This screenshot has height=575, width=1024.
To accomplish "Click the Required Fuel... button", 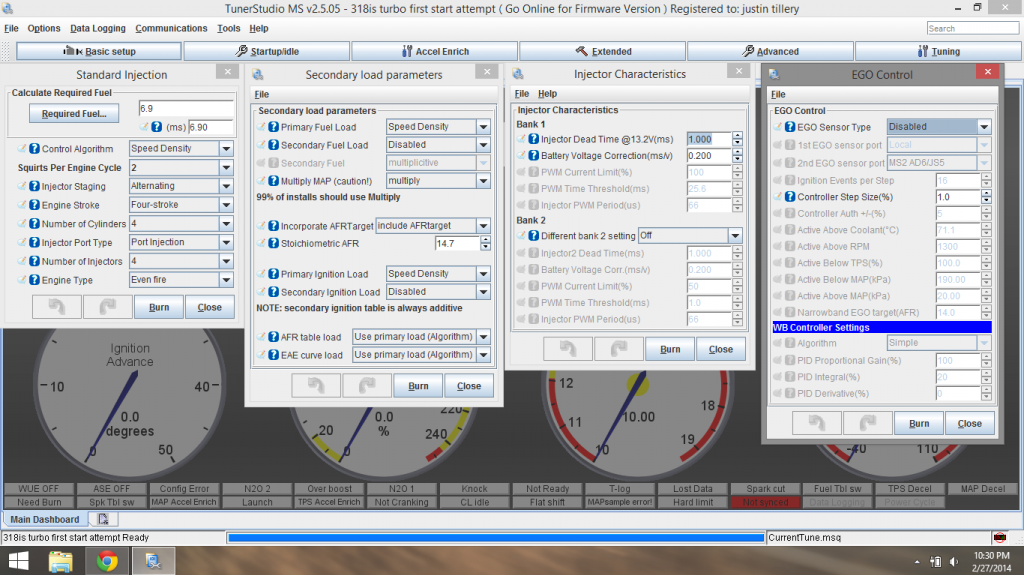I will 74,114.
